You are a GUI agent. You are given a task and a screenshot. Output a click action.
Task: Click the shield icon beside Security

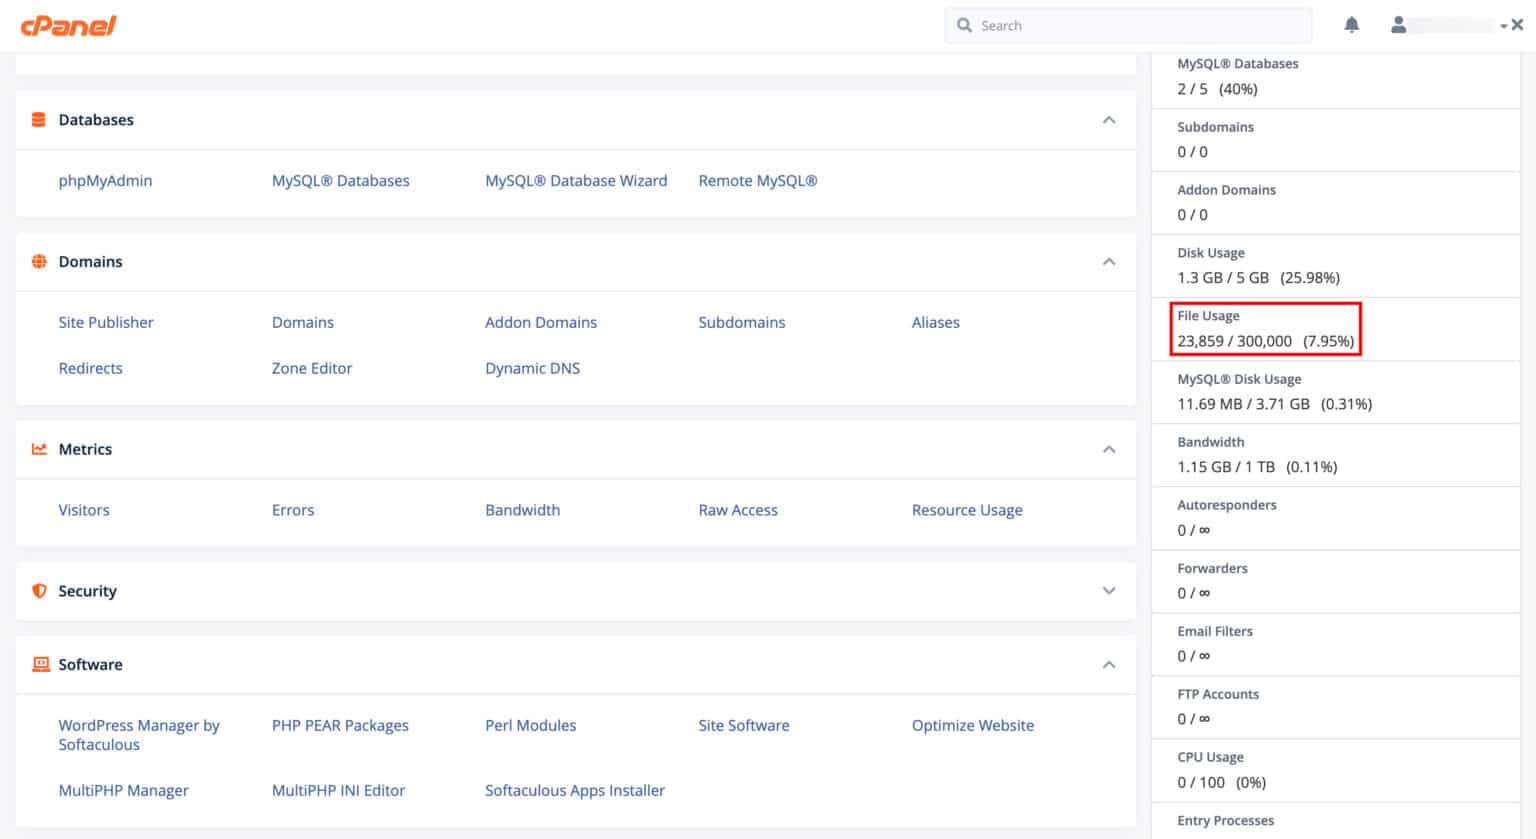pyautogui.click(x=38, y=591)
